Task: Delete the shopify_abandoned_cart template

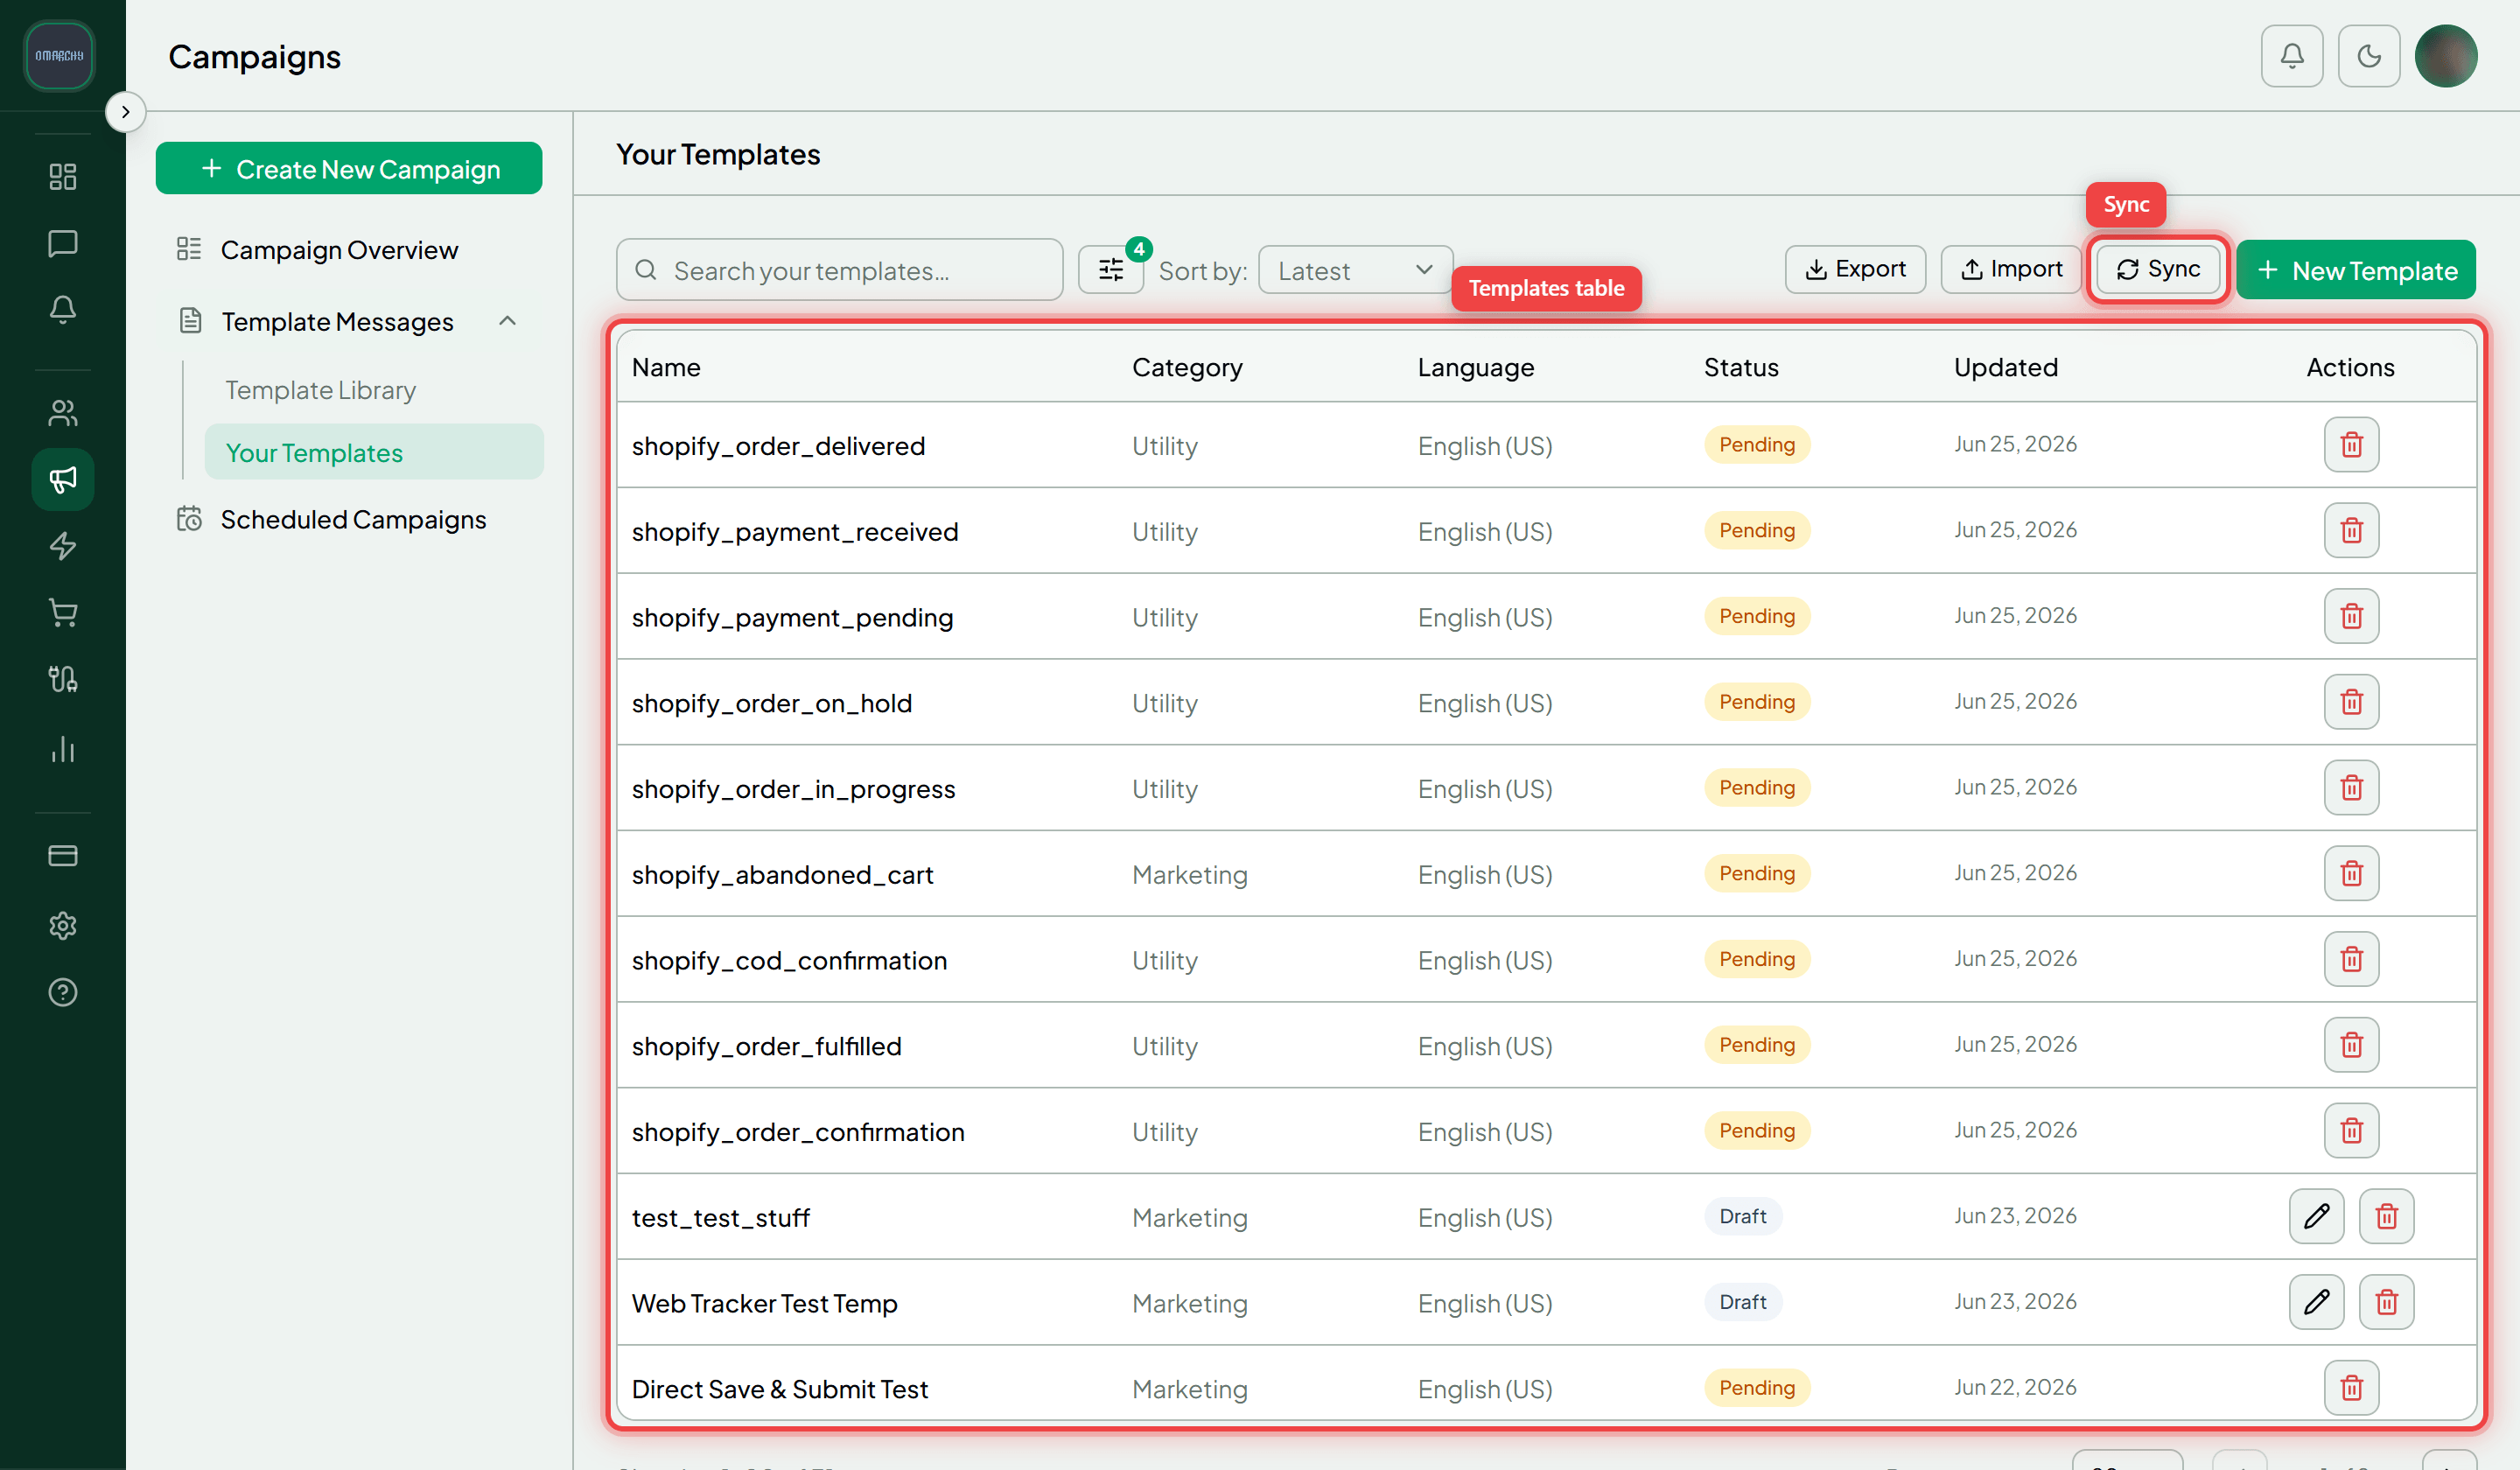Action: click(2351, 873)
